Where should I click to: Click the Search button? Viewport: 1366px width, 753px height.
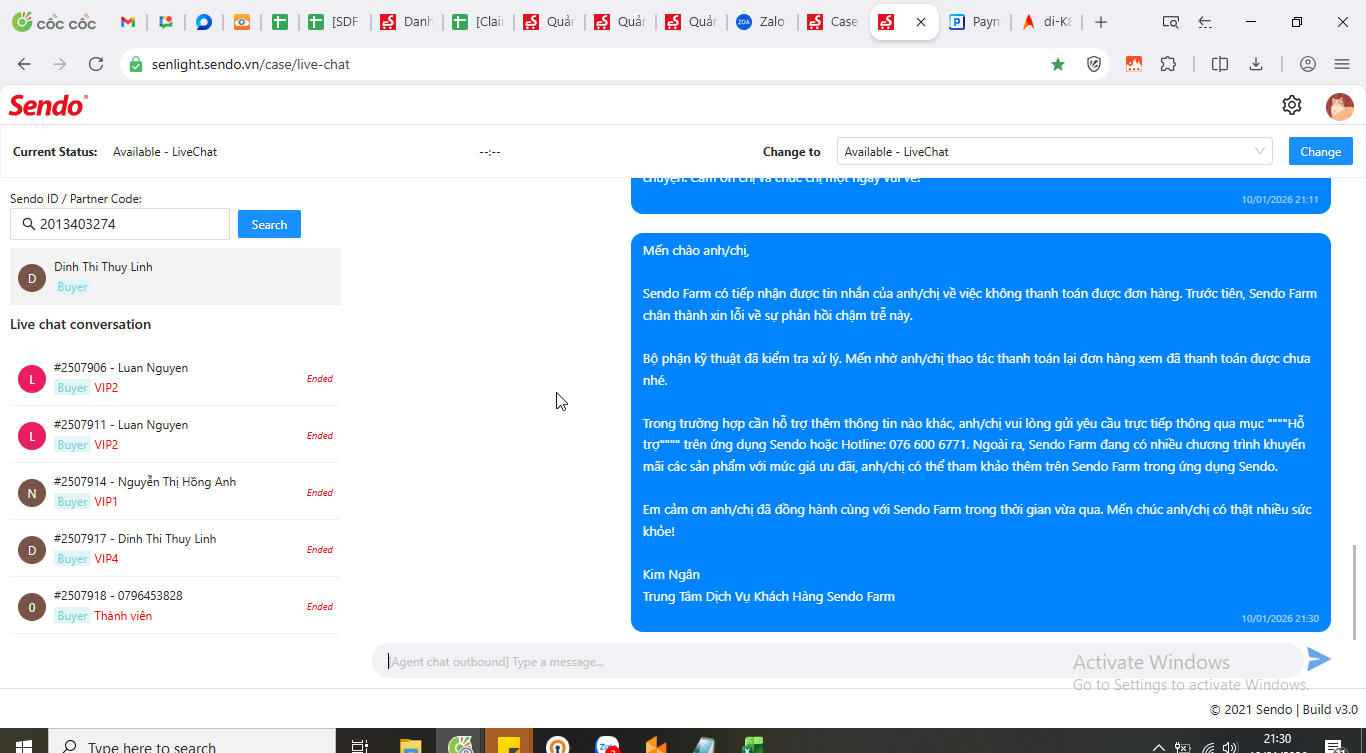(x=269, y=224)
